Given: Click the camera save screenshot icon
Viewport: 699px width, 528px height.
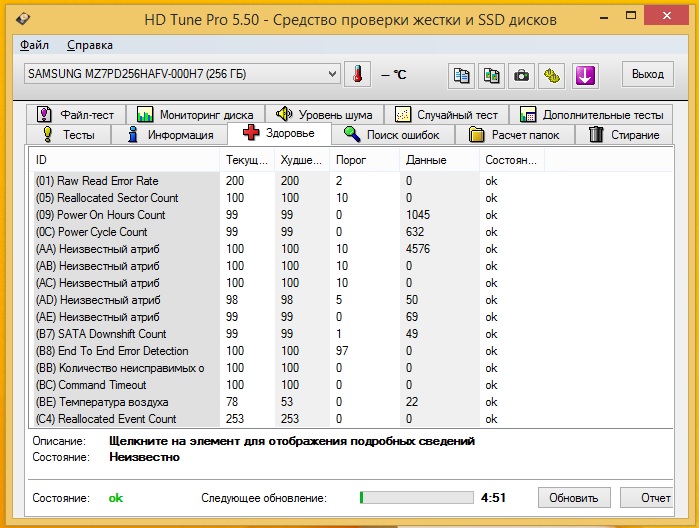Looking at the screenshot, I should [x=521, y=75].
